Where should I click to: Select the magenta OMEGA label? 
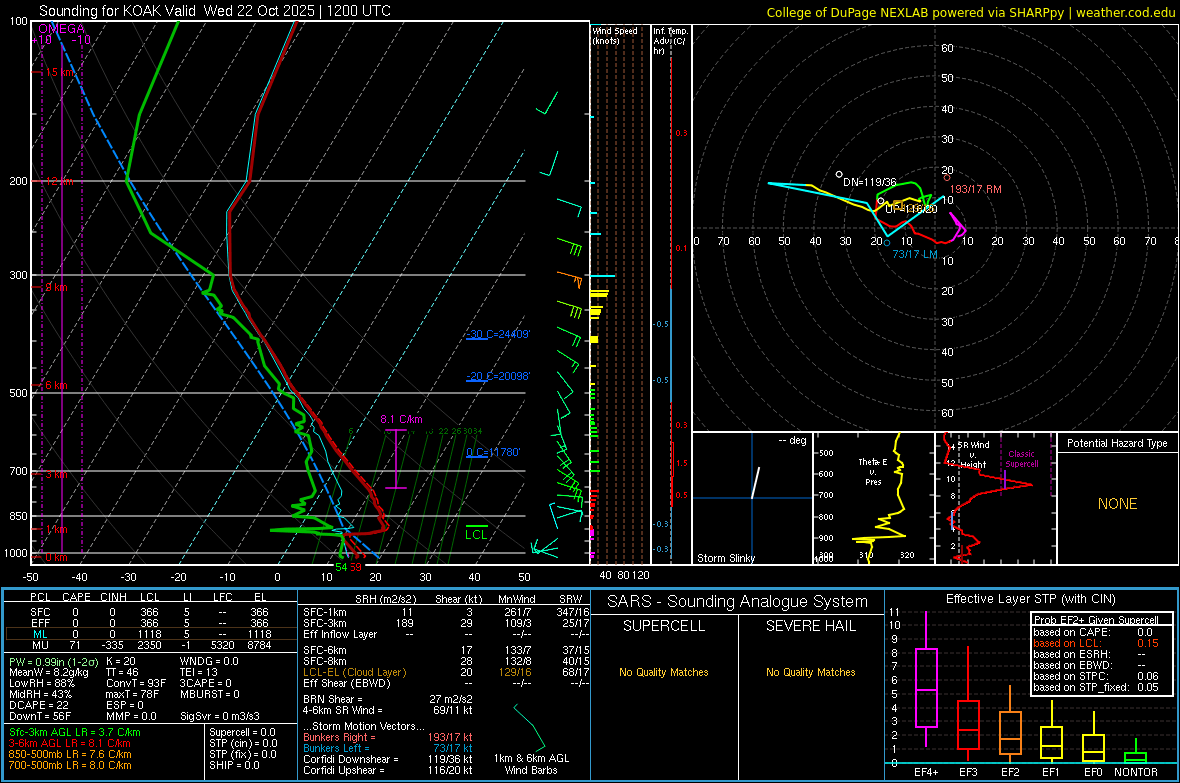[x=62, y=29]
